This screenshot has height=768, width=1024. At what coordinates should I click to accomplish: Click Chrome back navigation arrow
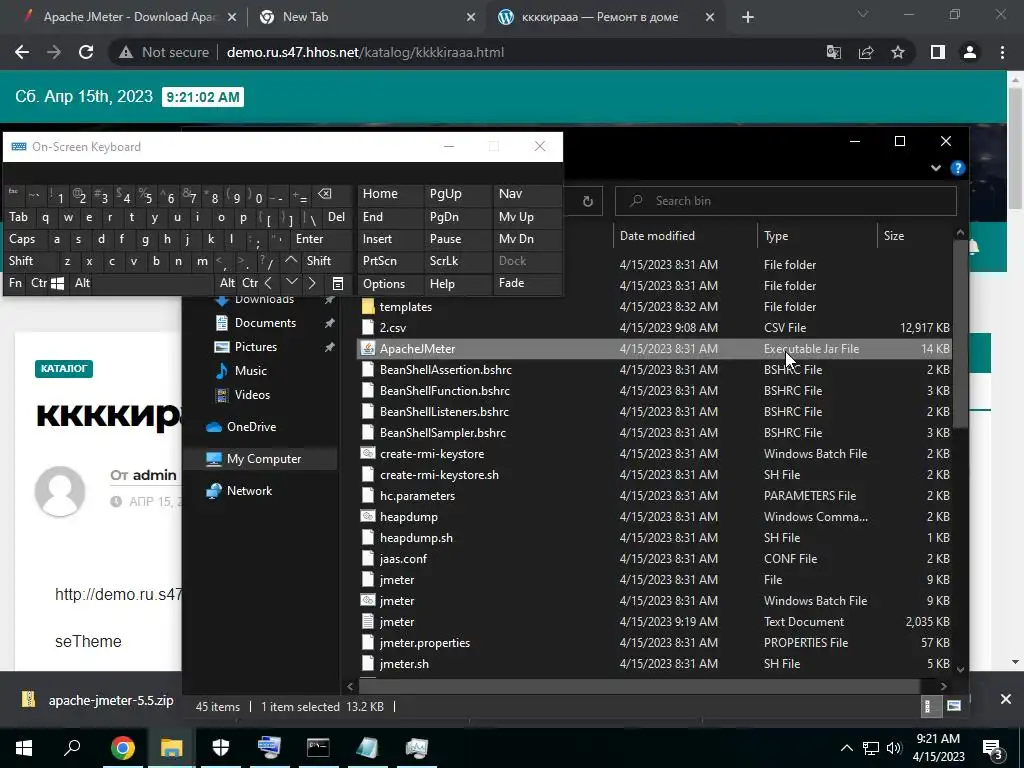tap(22, 53)
